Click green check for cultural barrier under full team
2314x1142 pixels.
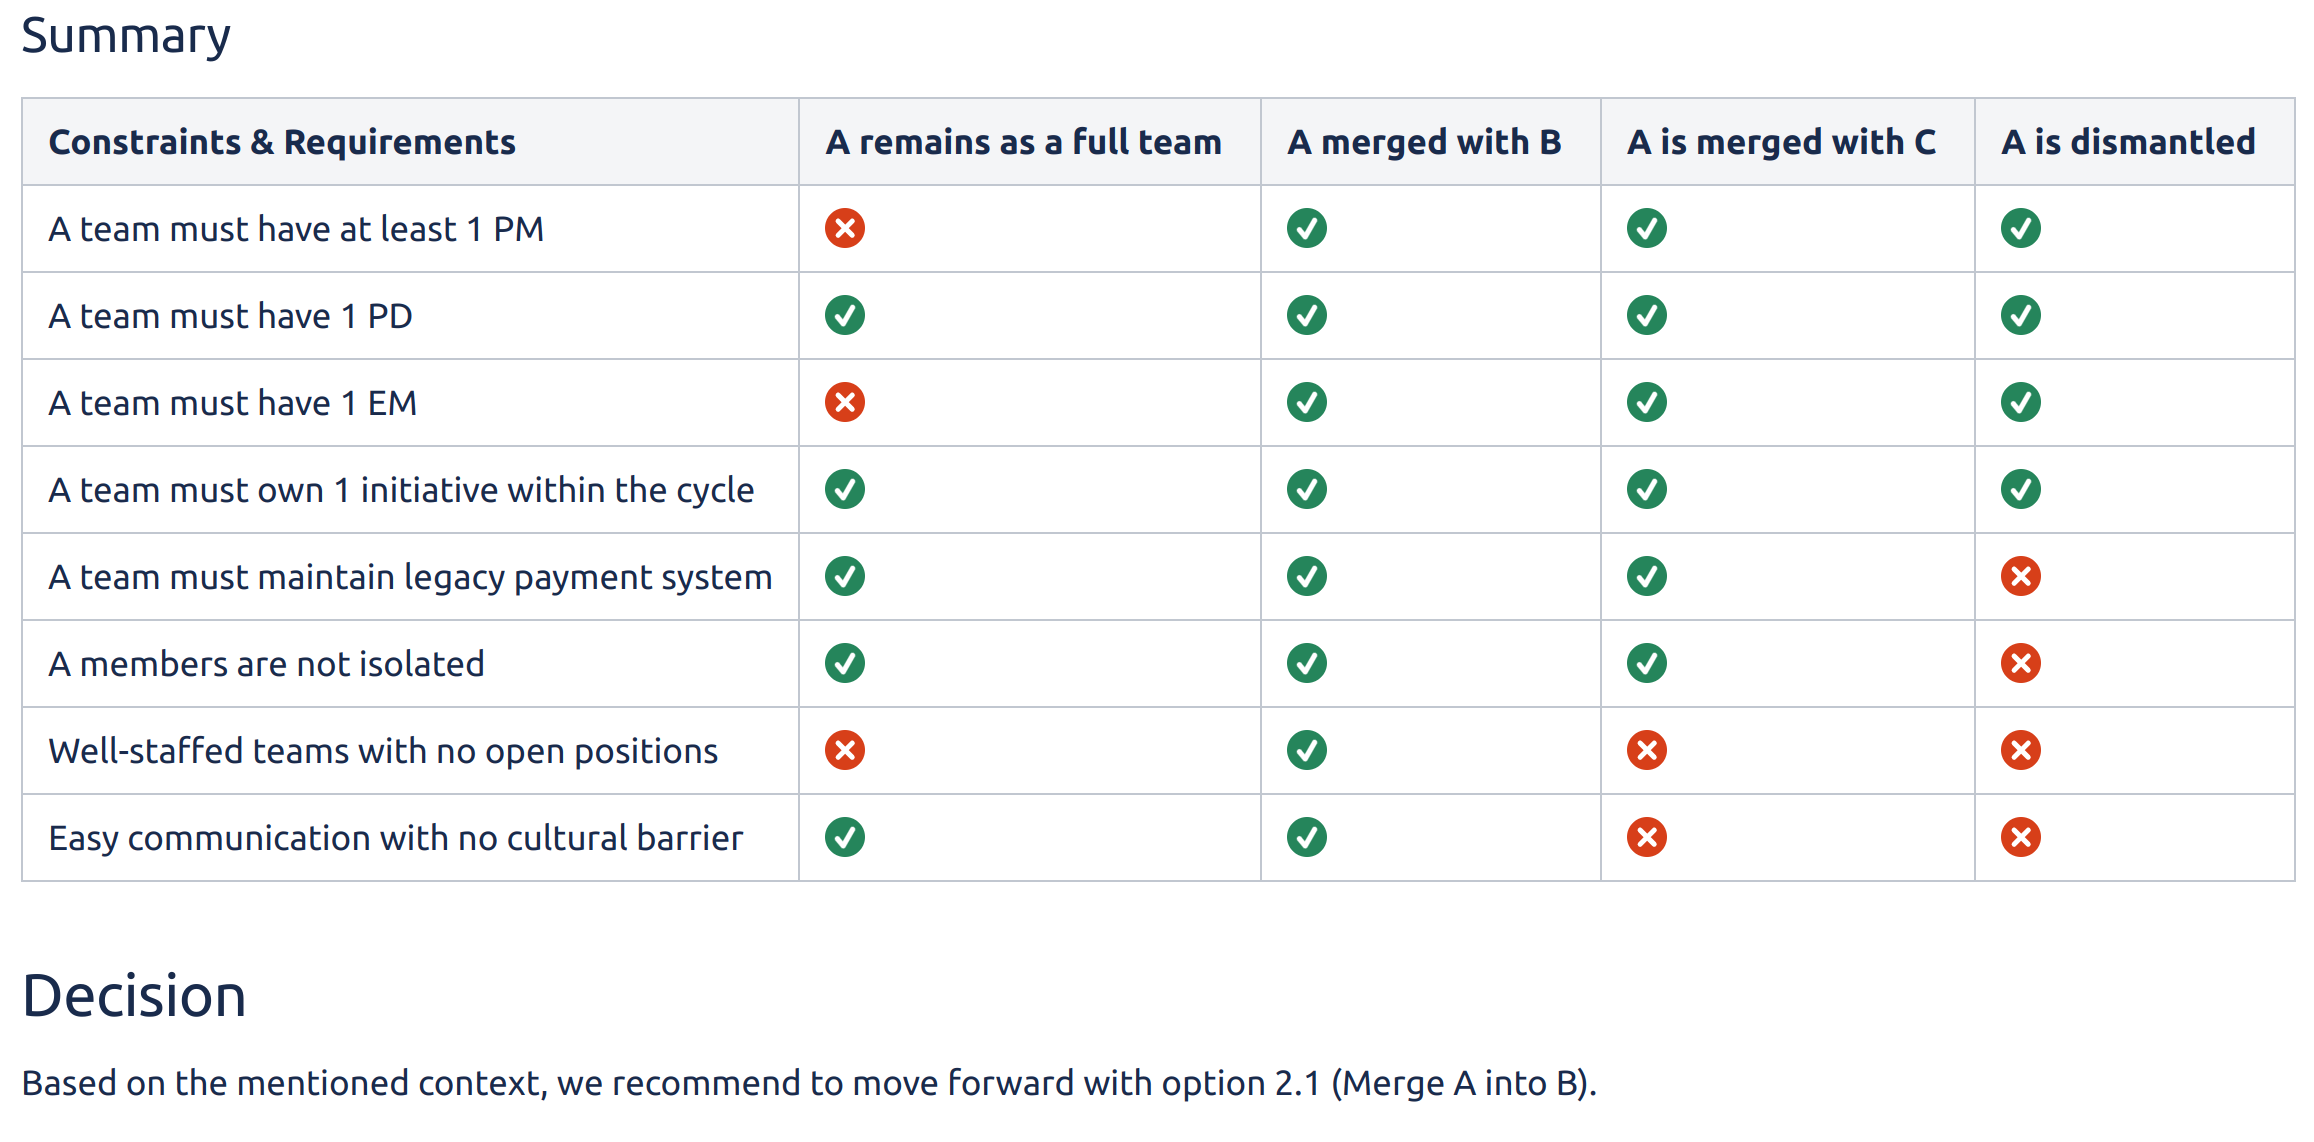click(x=844, y=838)
